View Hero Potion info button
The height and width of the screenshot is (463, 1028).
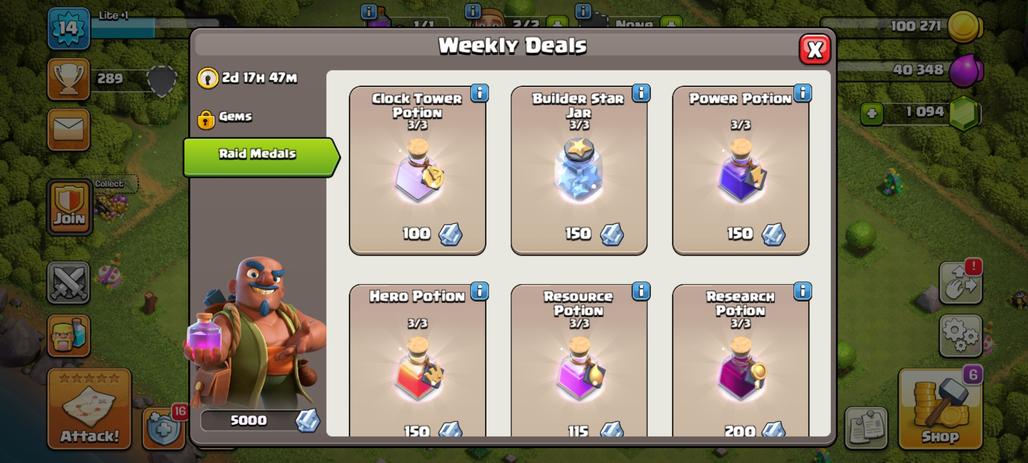[x=479, y=291]
